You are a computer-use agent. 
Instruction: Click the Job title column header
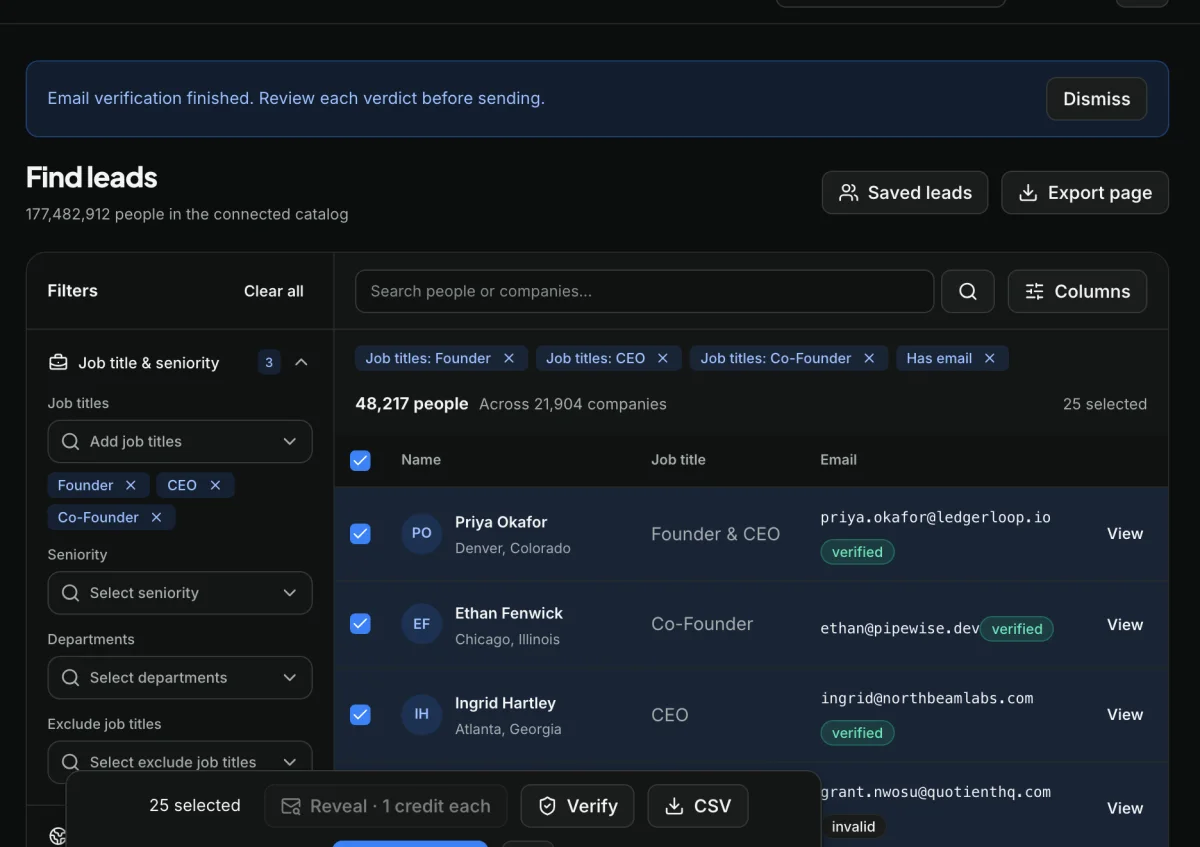point(678,460)
